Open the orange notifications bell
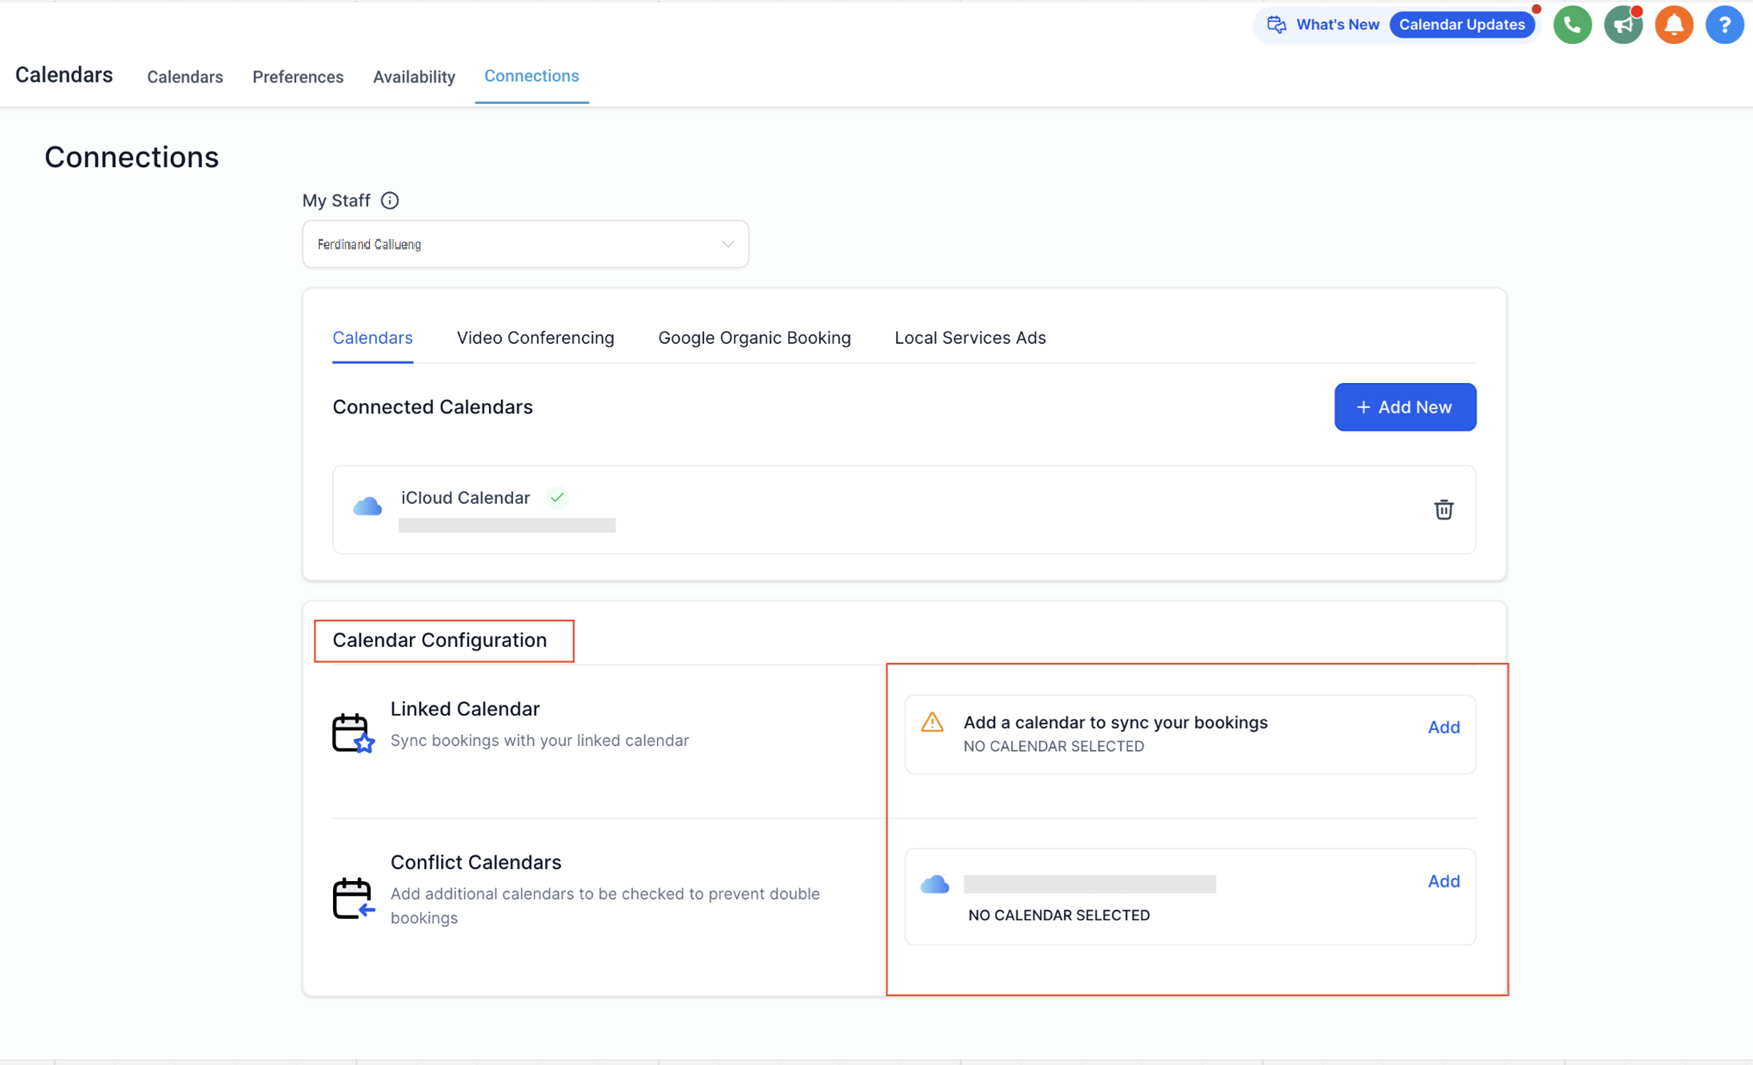This screenshot has height=1065, width=1753. pos(1673,25)
